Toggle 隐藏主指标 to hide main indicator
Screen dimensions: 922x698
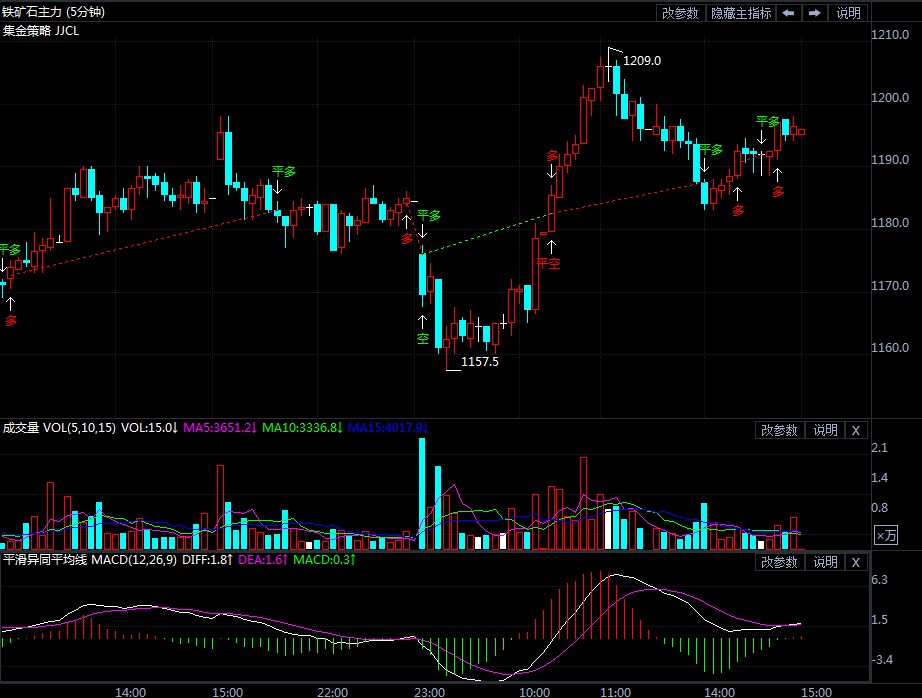click(741, 13)
